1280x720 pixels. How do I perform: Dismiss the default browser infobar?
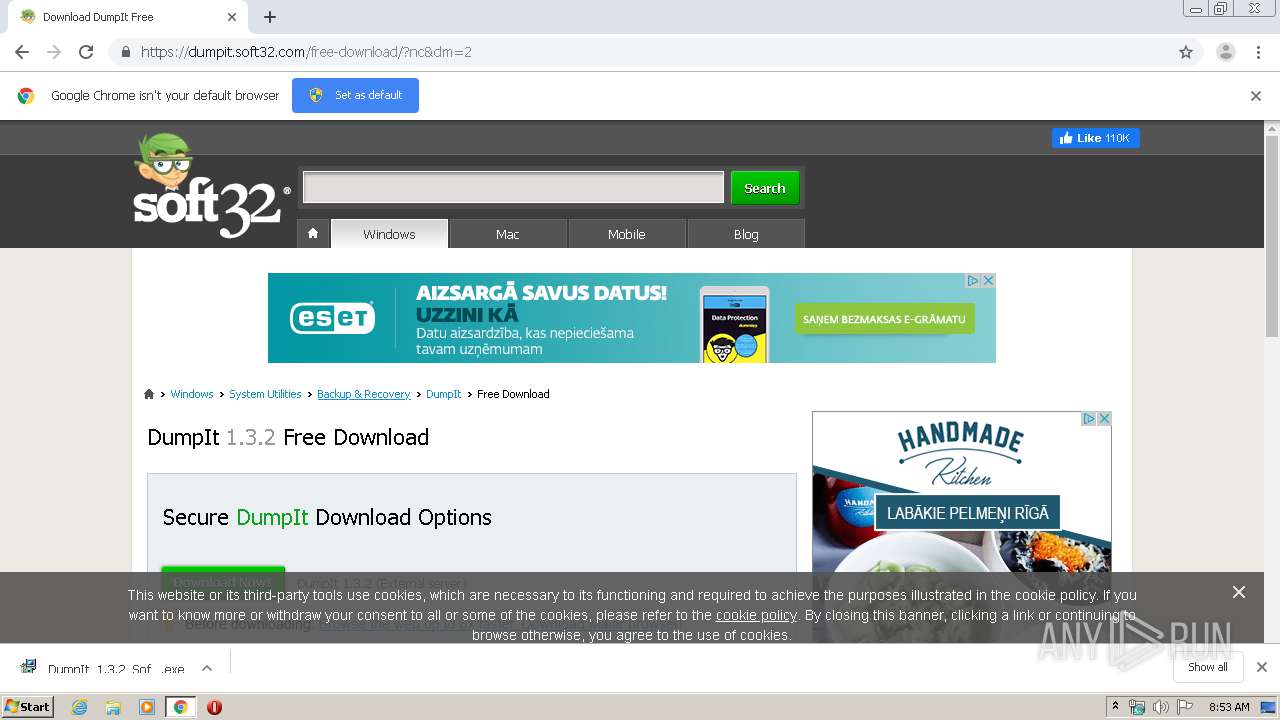pyautogui.click(x=1256, y=96)
